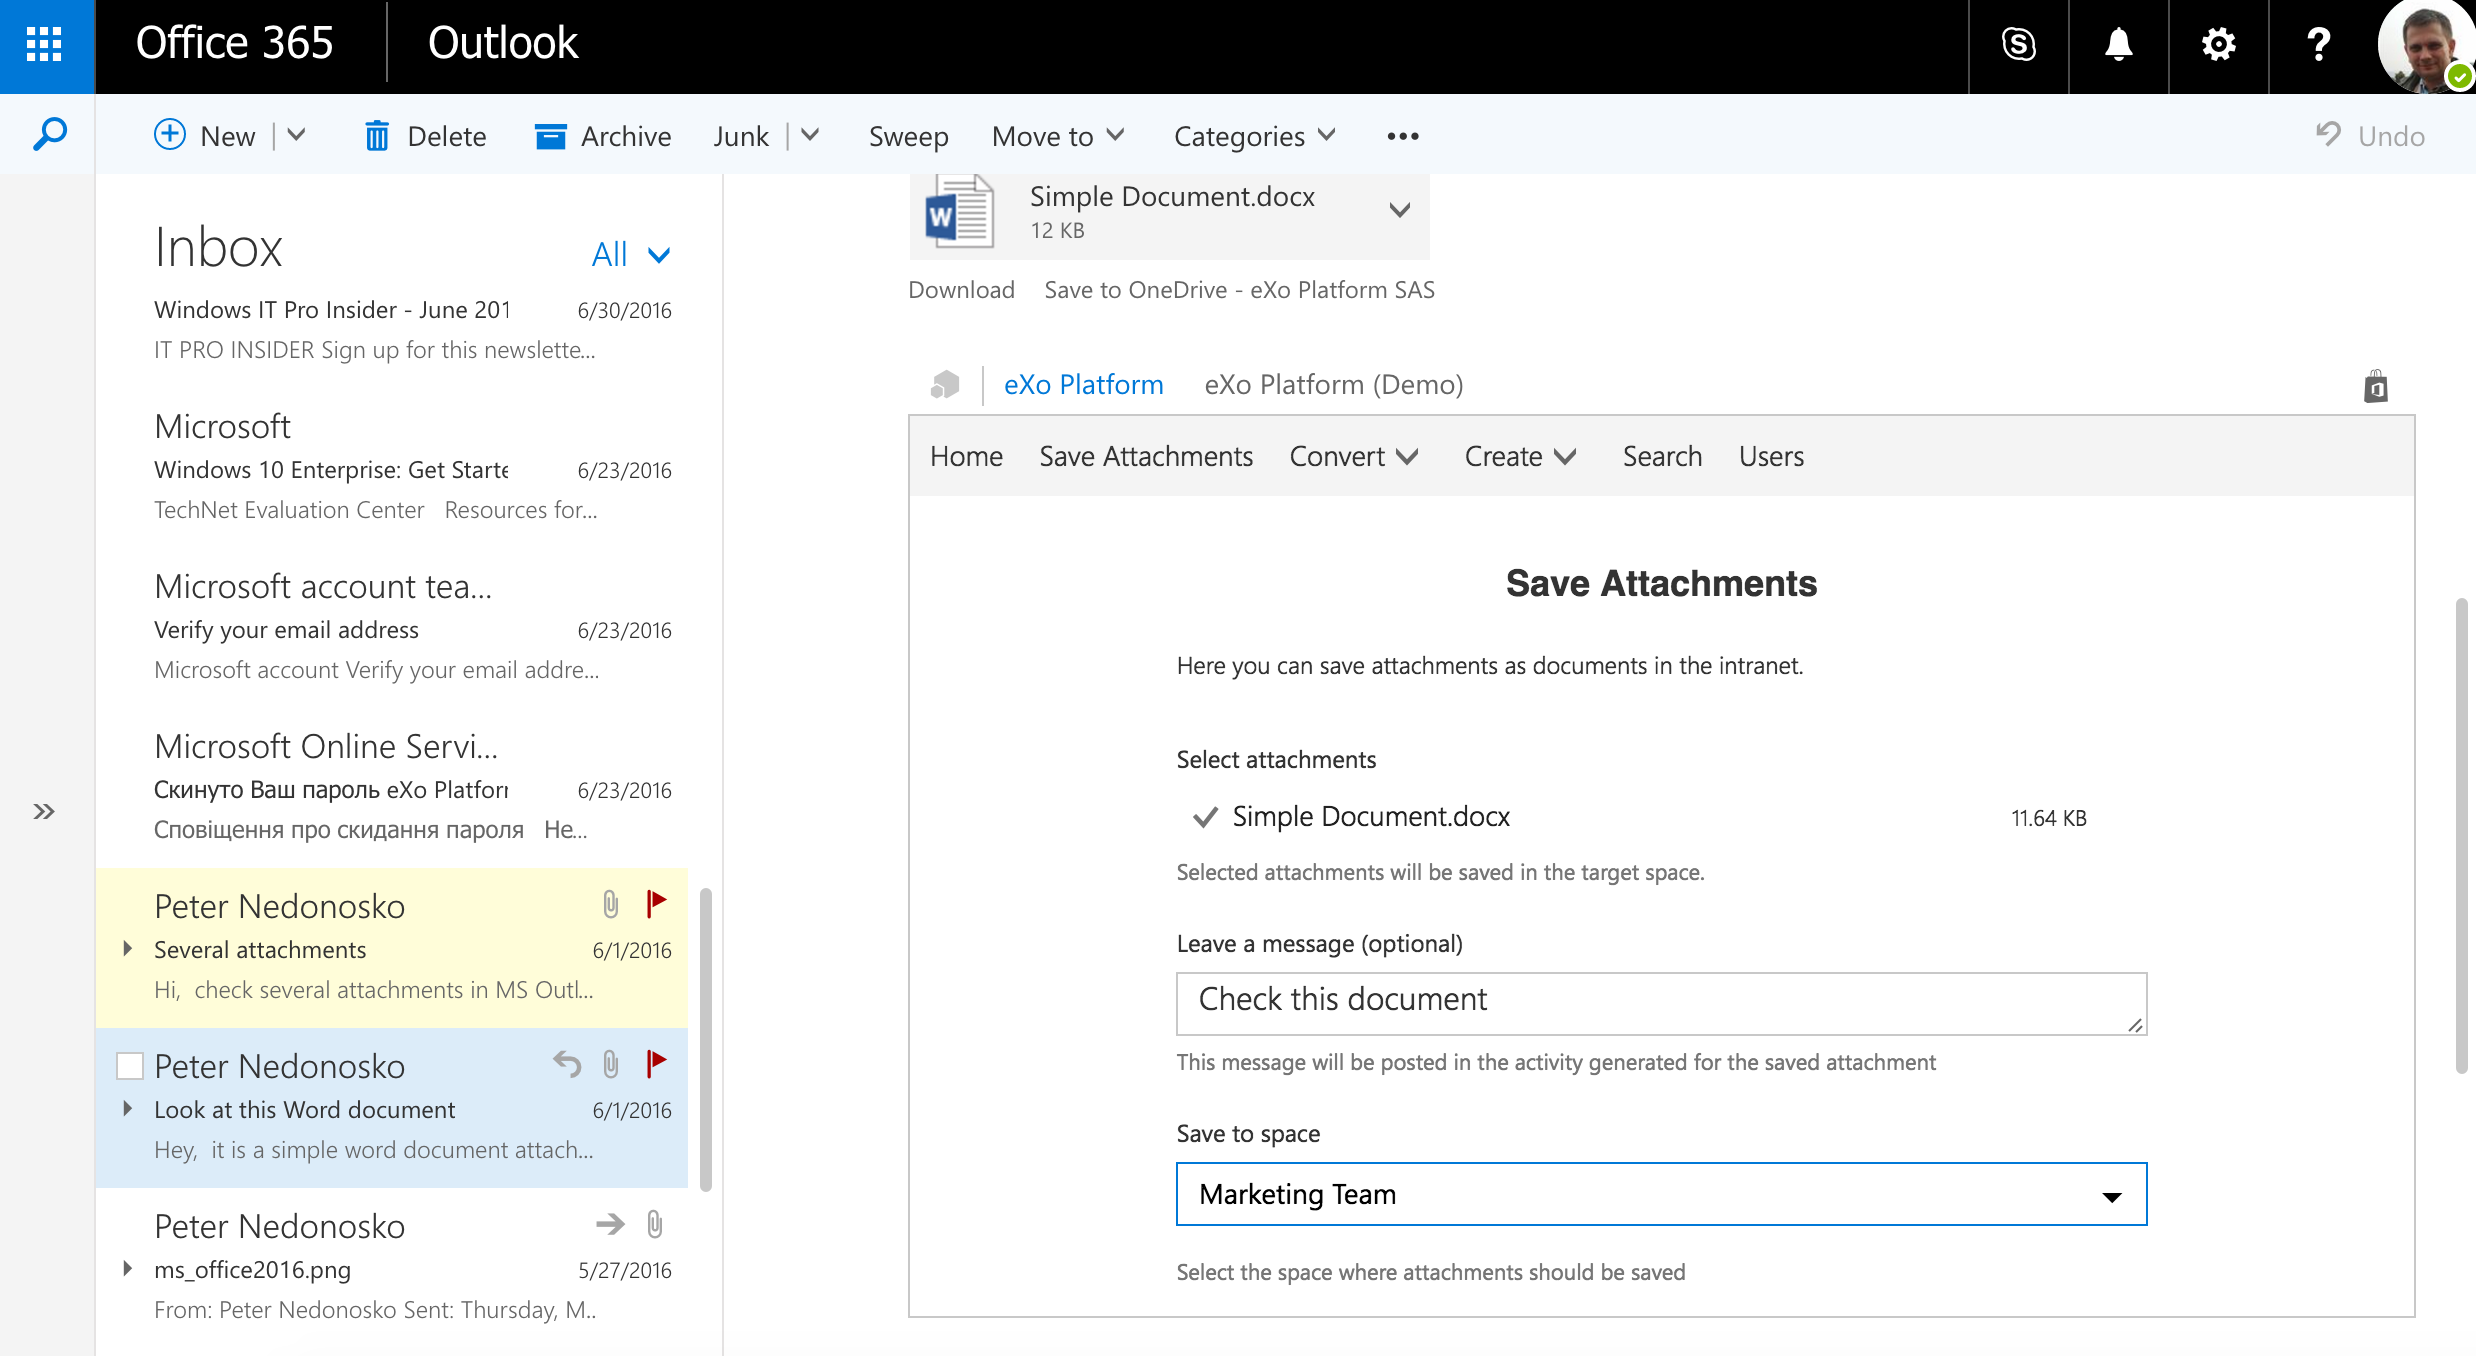
Task: Open the All inbox filter dropdown
Action: tap(631, 254)
